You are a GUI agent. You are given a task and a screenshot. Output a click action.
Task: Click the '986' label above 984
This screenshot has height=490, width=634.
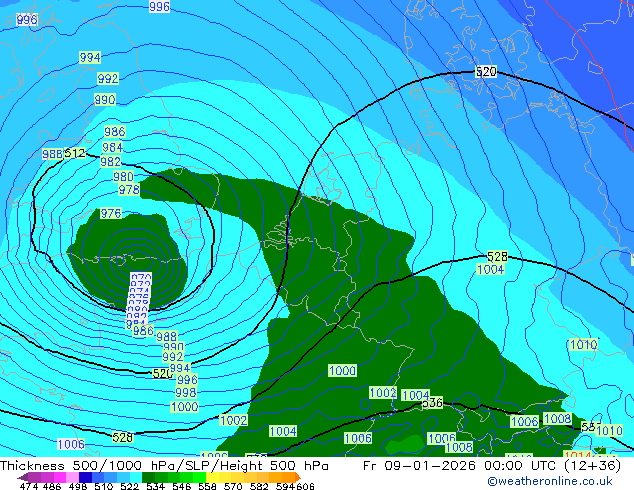click(x=114, y=131)
